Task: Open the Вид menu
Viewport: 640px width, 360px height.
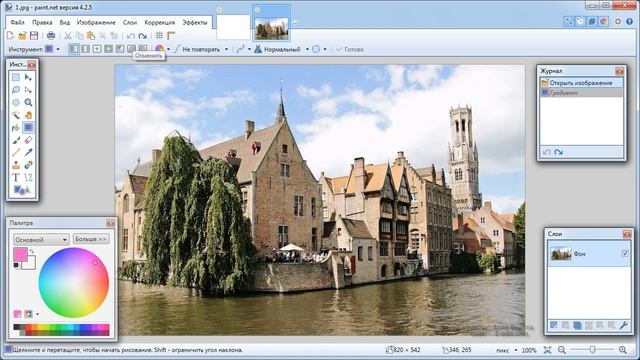Action: [64, 22]
